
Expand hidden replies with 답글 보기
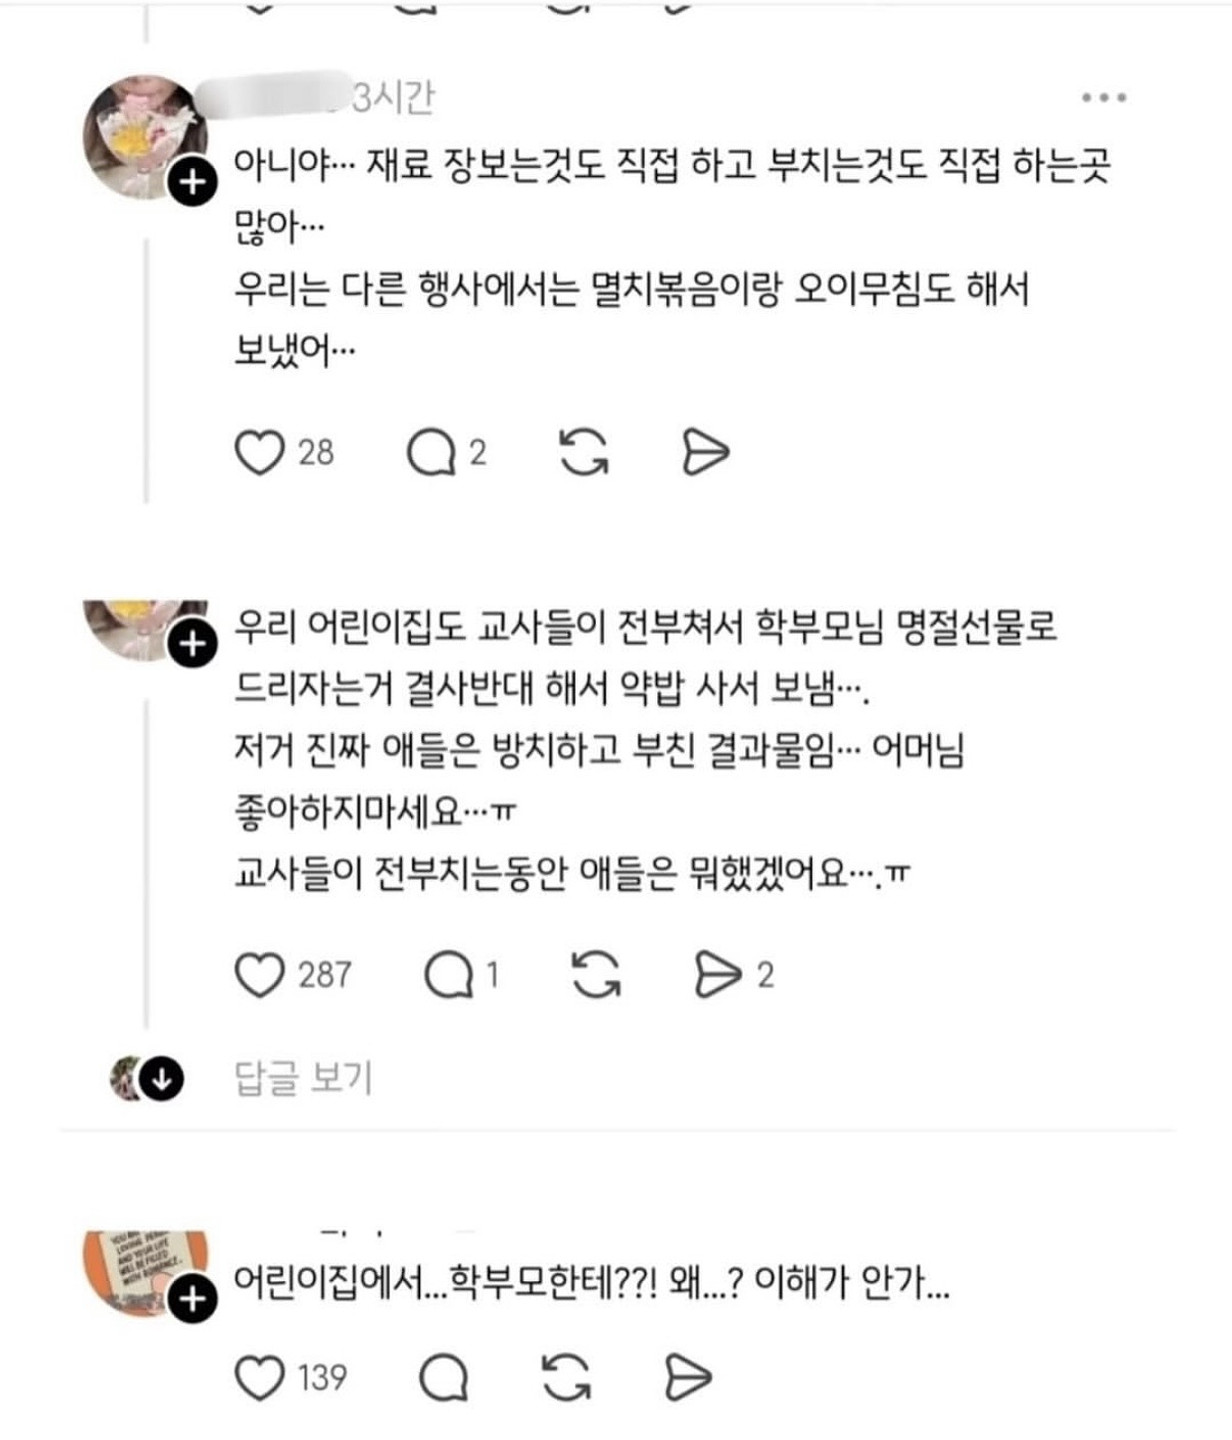click(303, 1078)
